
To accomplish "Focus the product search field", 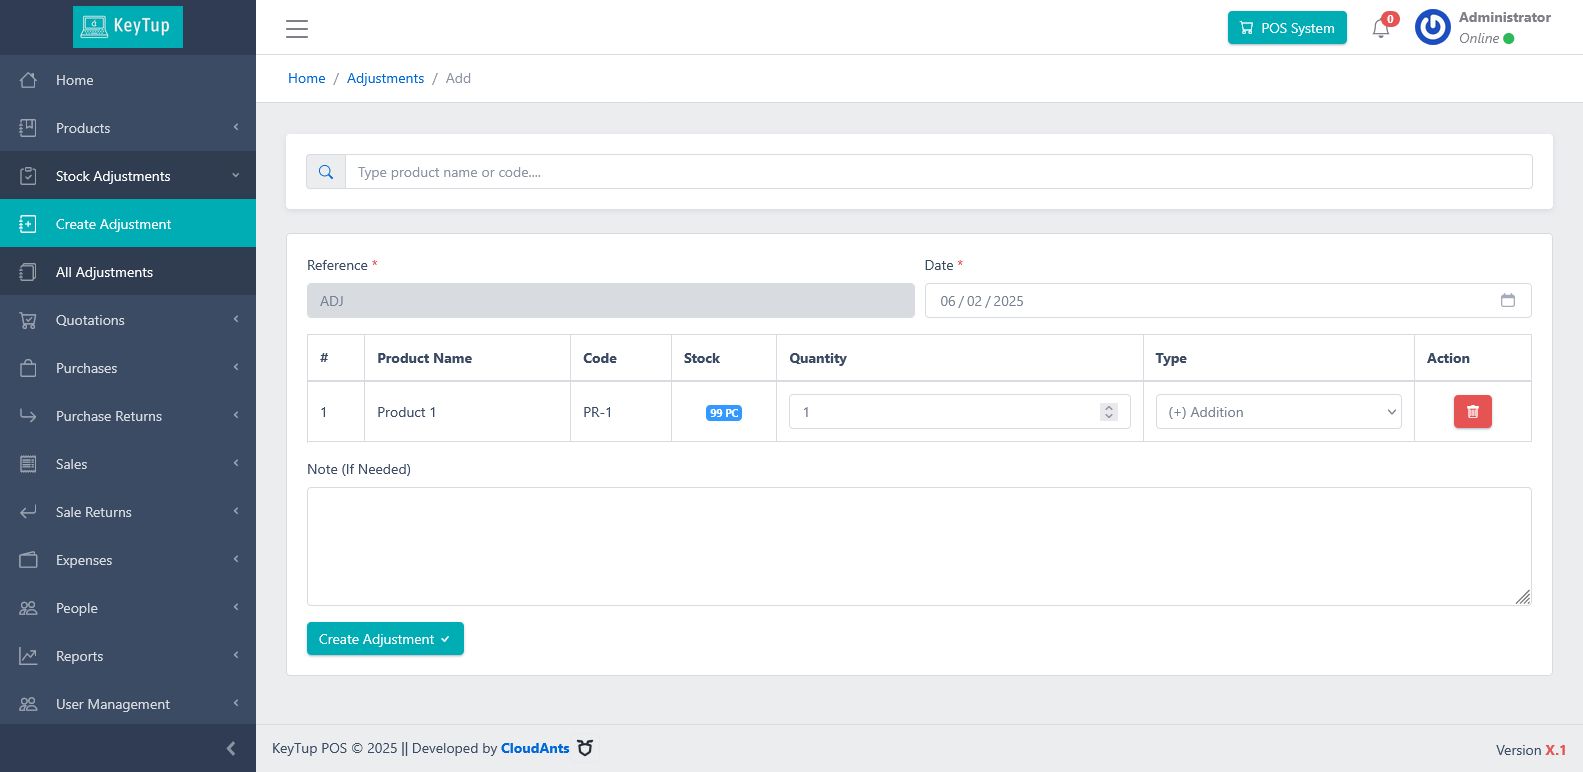I will (938, 172).
